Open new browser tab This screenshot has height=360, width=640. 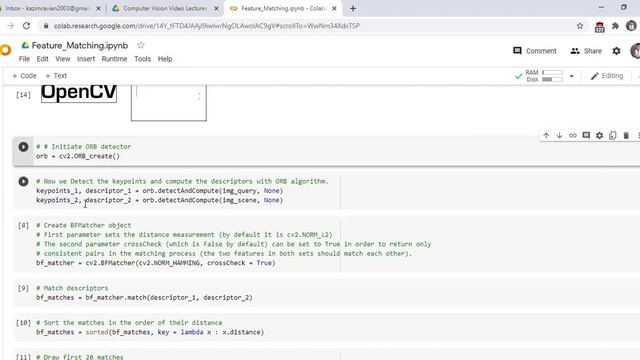(353, 8)
